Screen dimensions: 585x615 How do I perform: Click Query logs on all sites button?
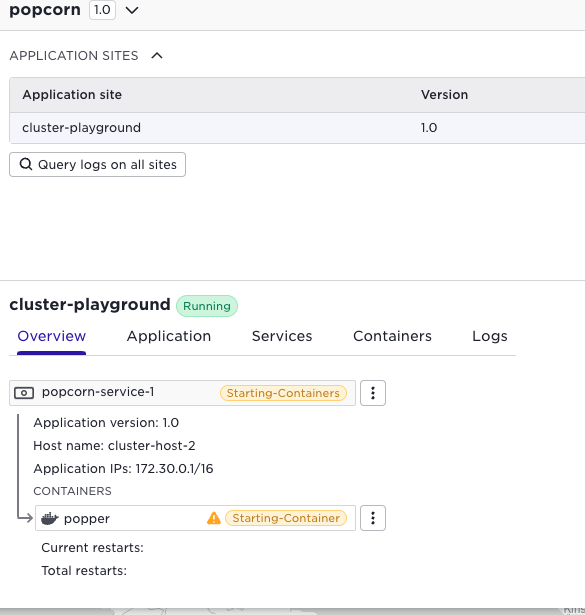(97, 164)
